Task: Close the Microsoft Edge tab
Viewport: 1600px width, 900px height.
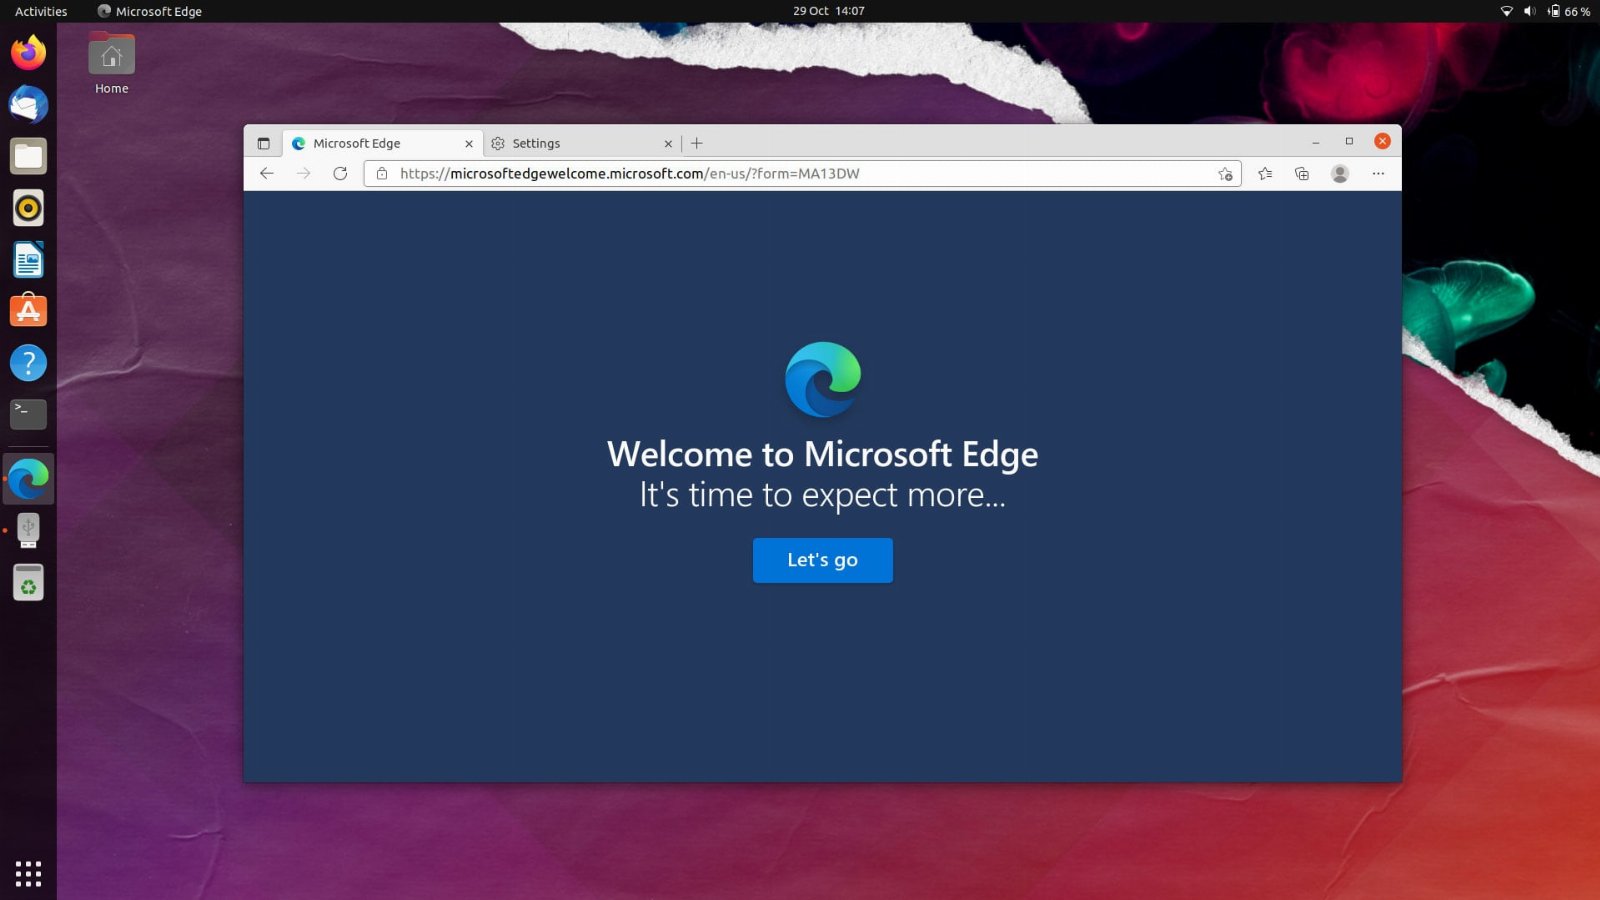Action: coord(469,144)
